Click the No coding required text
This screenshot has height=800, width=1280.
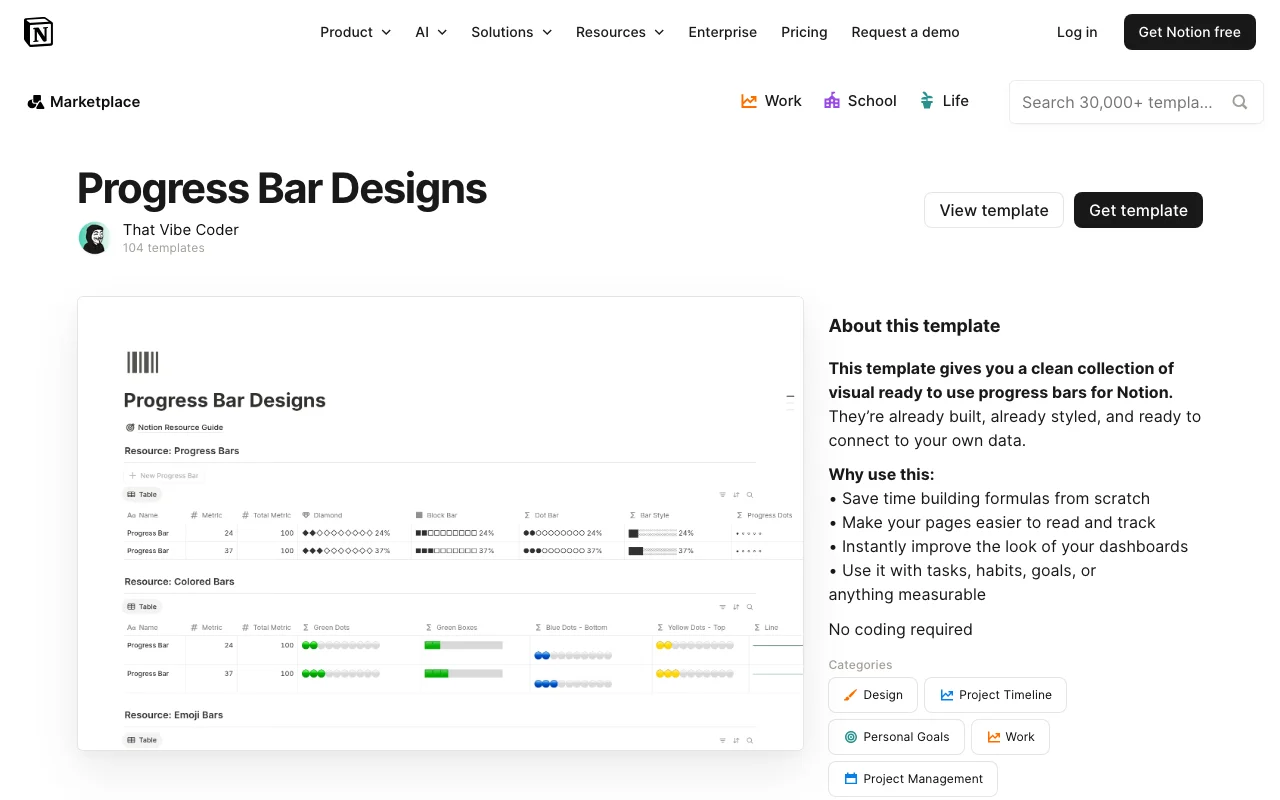pos(900,630)
